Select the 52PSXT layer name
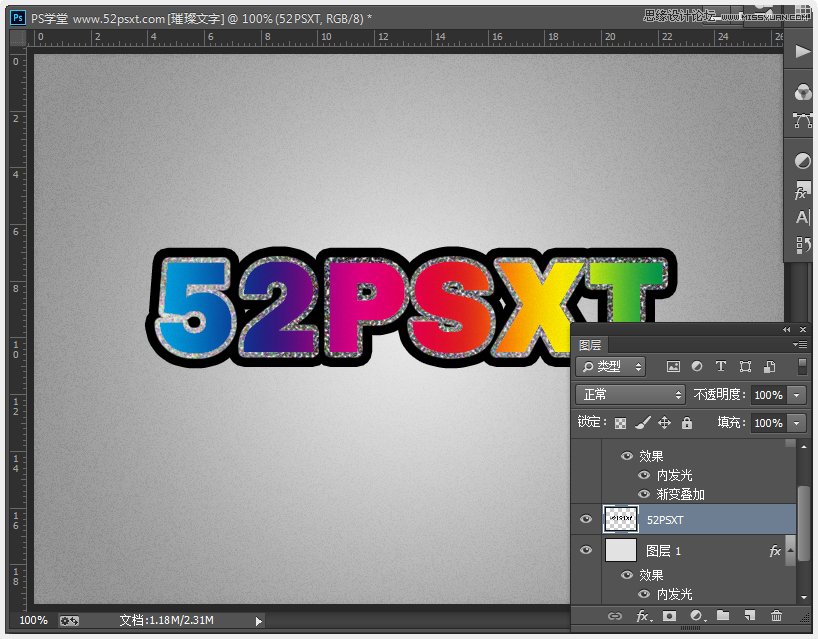This screenshot has height=639, width=818. [x=665, y=520]
